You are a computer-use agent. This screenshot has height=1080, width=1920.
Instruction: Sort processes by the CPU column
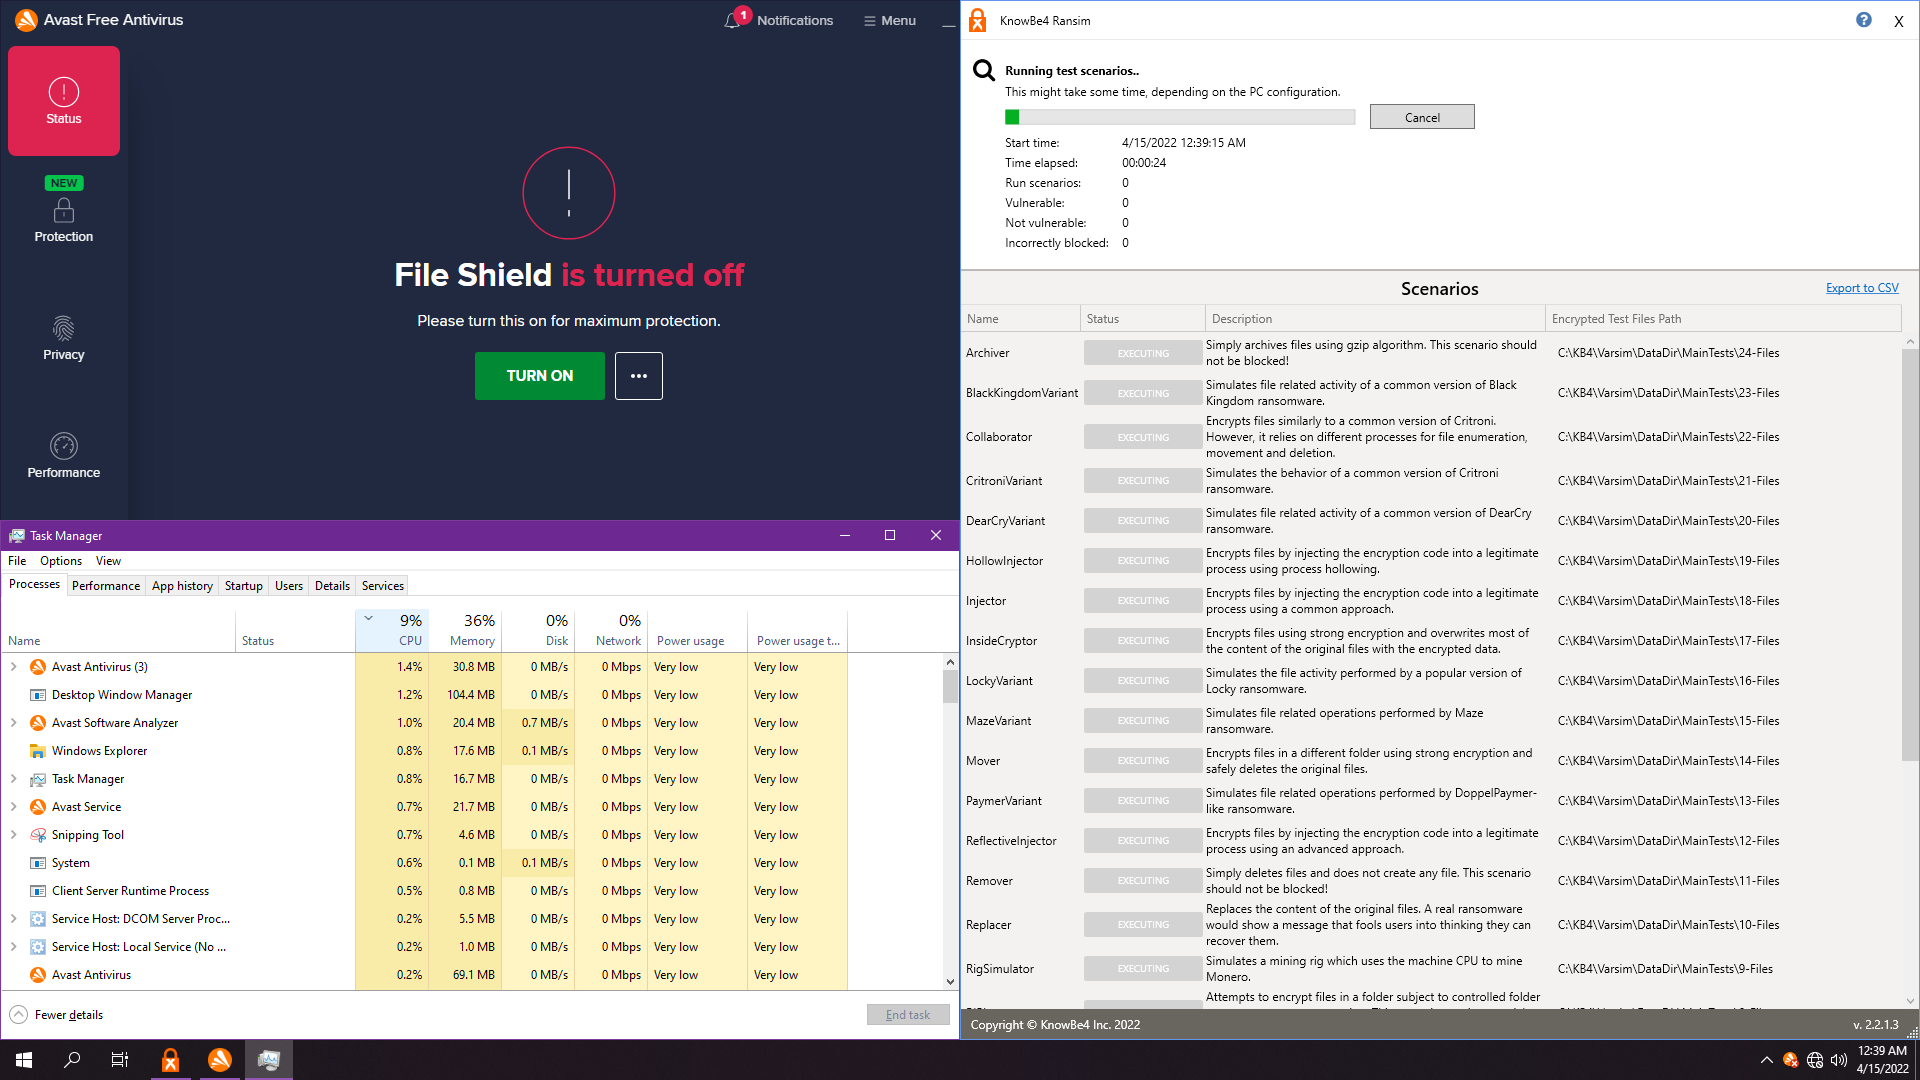click(x=392, y=630)
